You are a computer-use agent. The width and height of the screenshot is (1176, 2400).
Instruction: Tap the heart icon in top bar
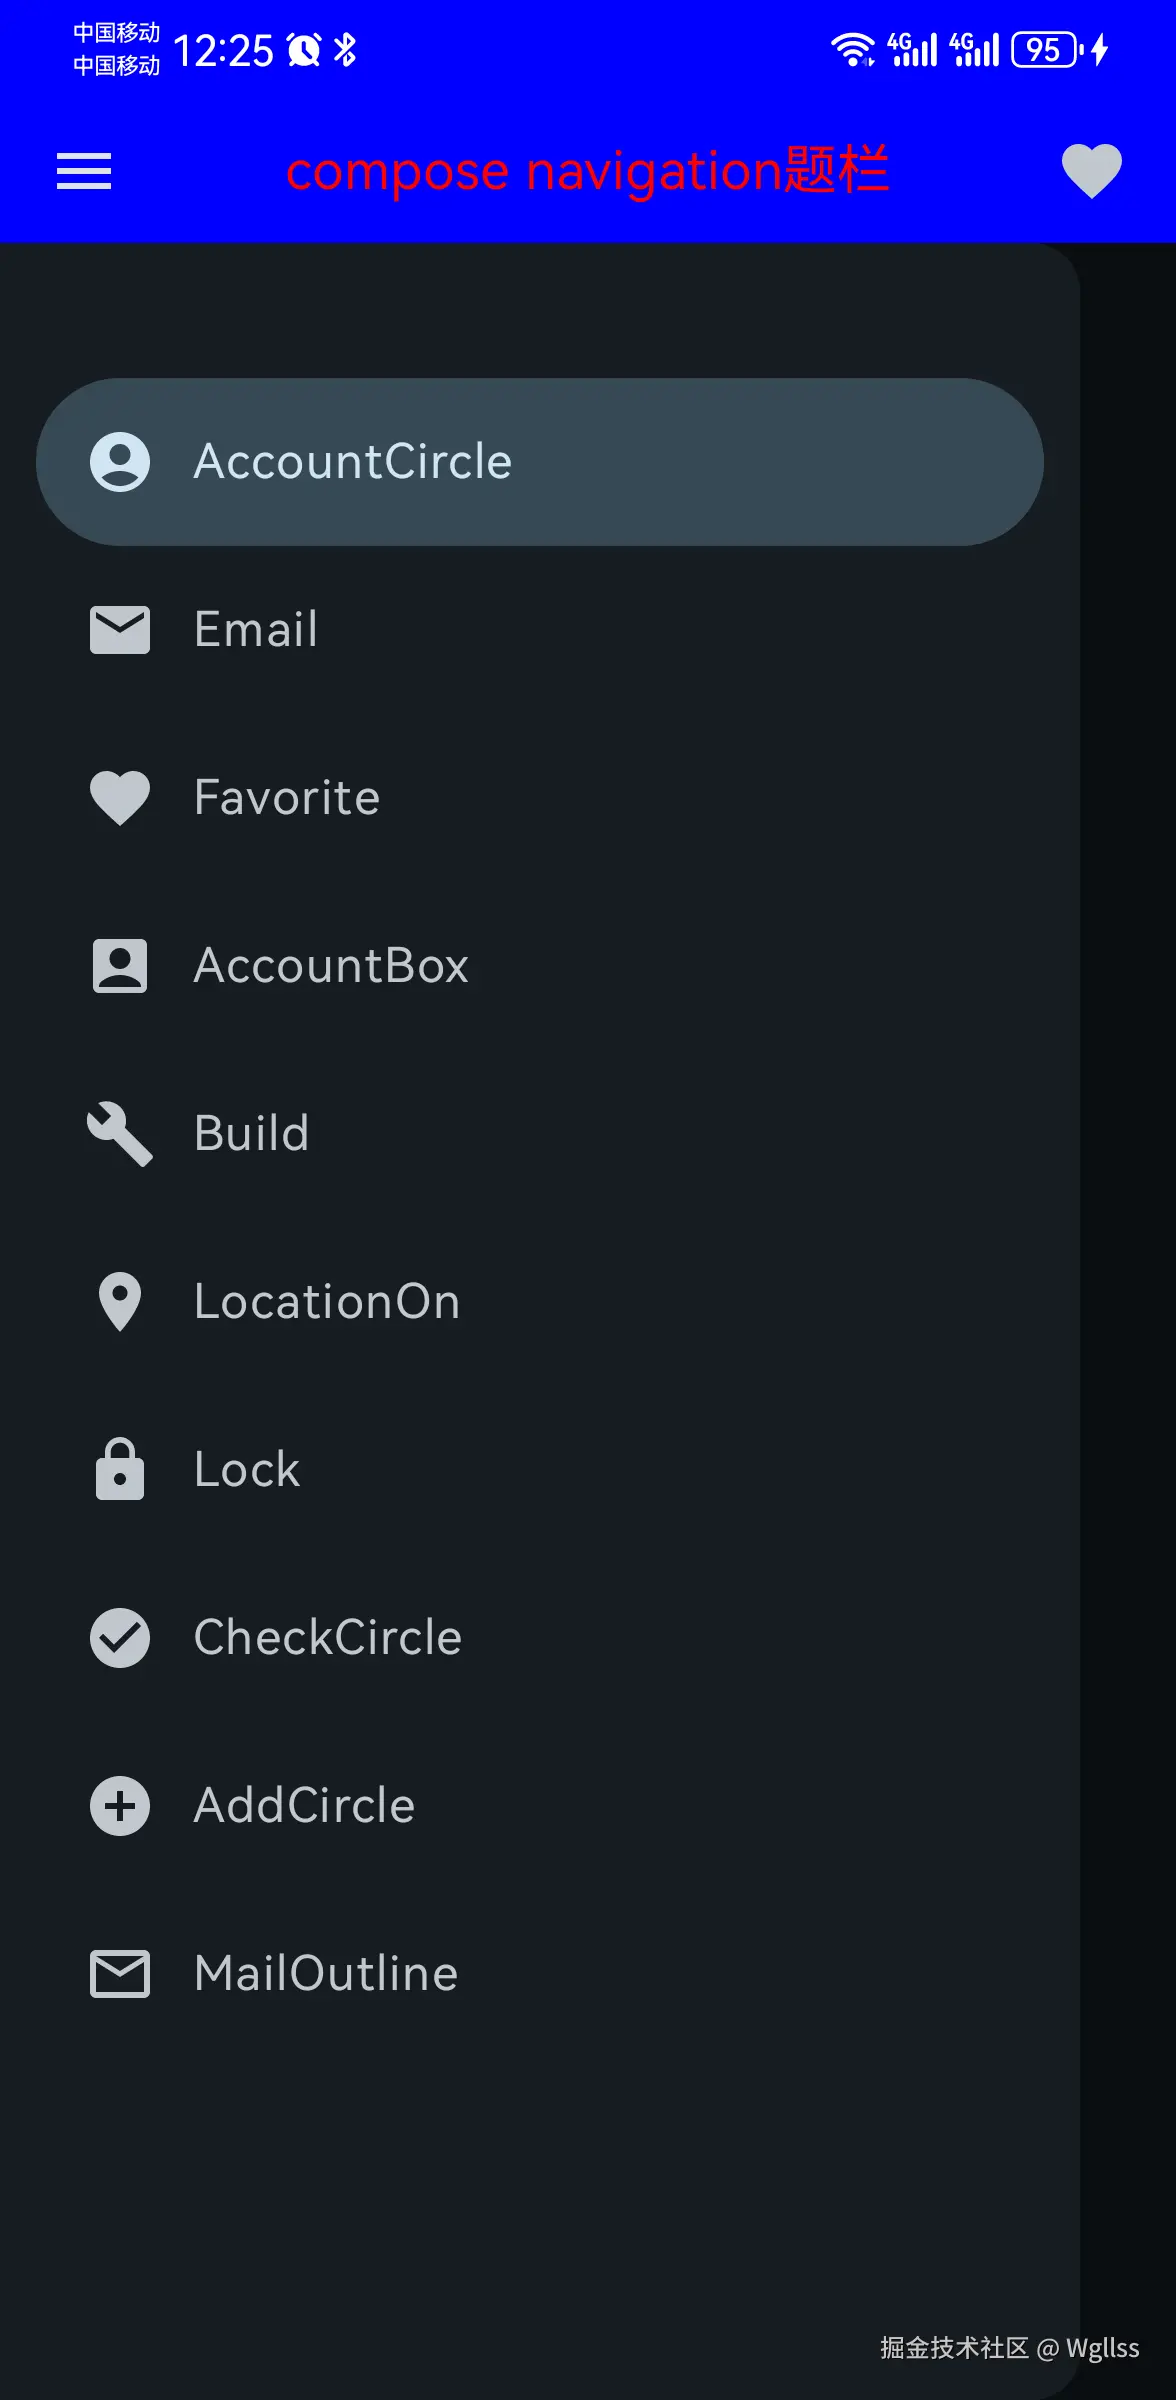[1091, 171]
